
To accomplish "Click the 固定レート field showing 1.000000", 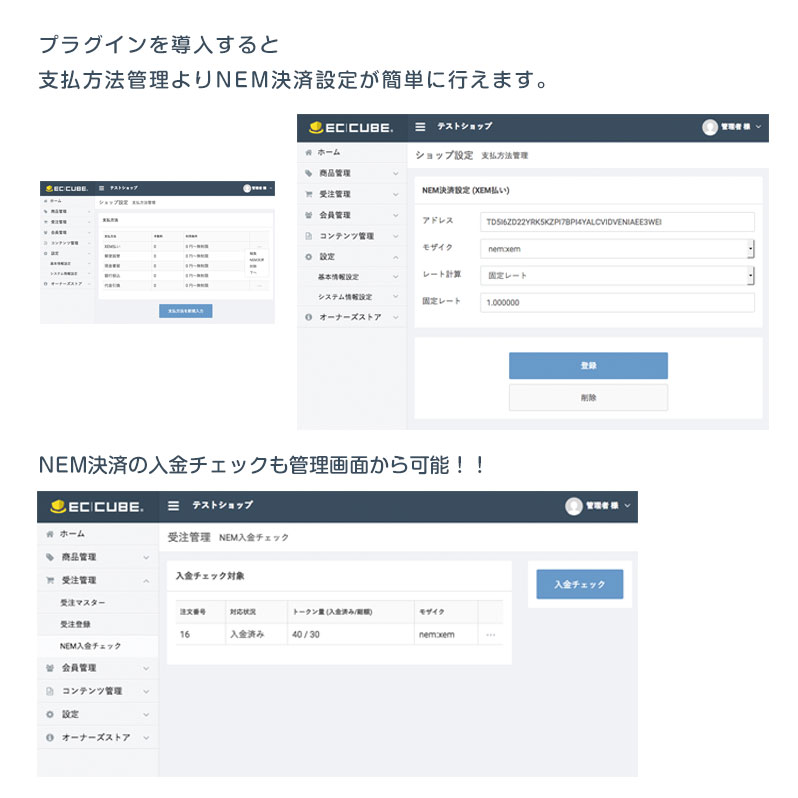I will [617, 302].
